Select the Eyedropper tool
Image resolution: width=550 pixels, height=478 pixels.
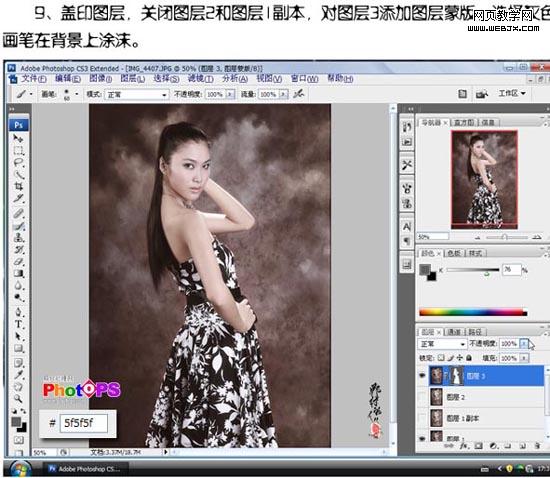(18, 375)
